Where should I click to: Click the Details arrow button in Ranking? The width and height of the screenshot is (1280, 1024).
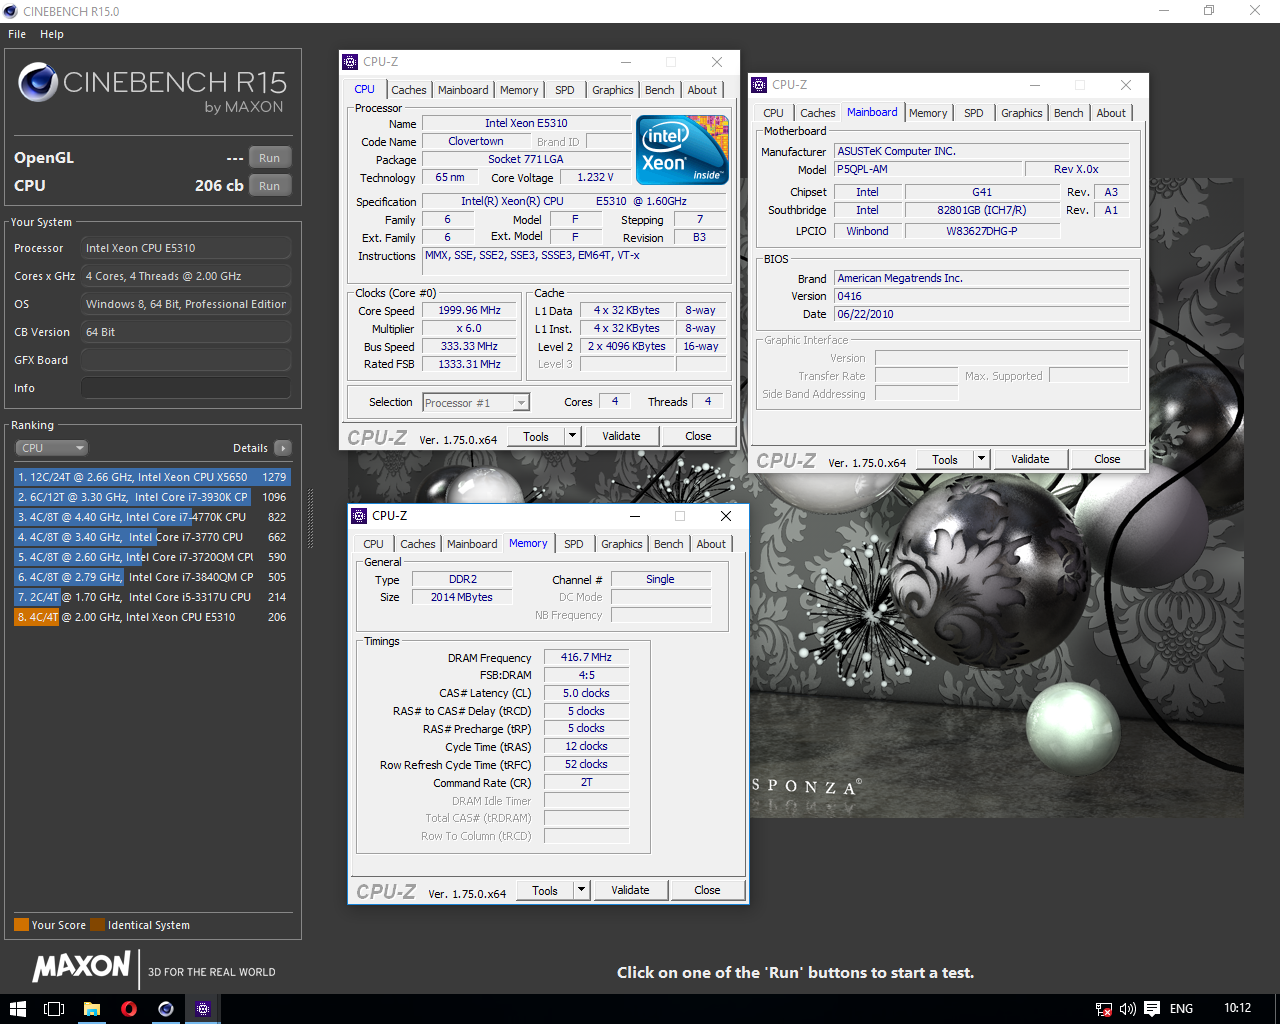[x=283, y=448]
